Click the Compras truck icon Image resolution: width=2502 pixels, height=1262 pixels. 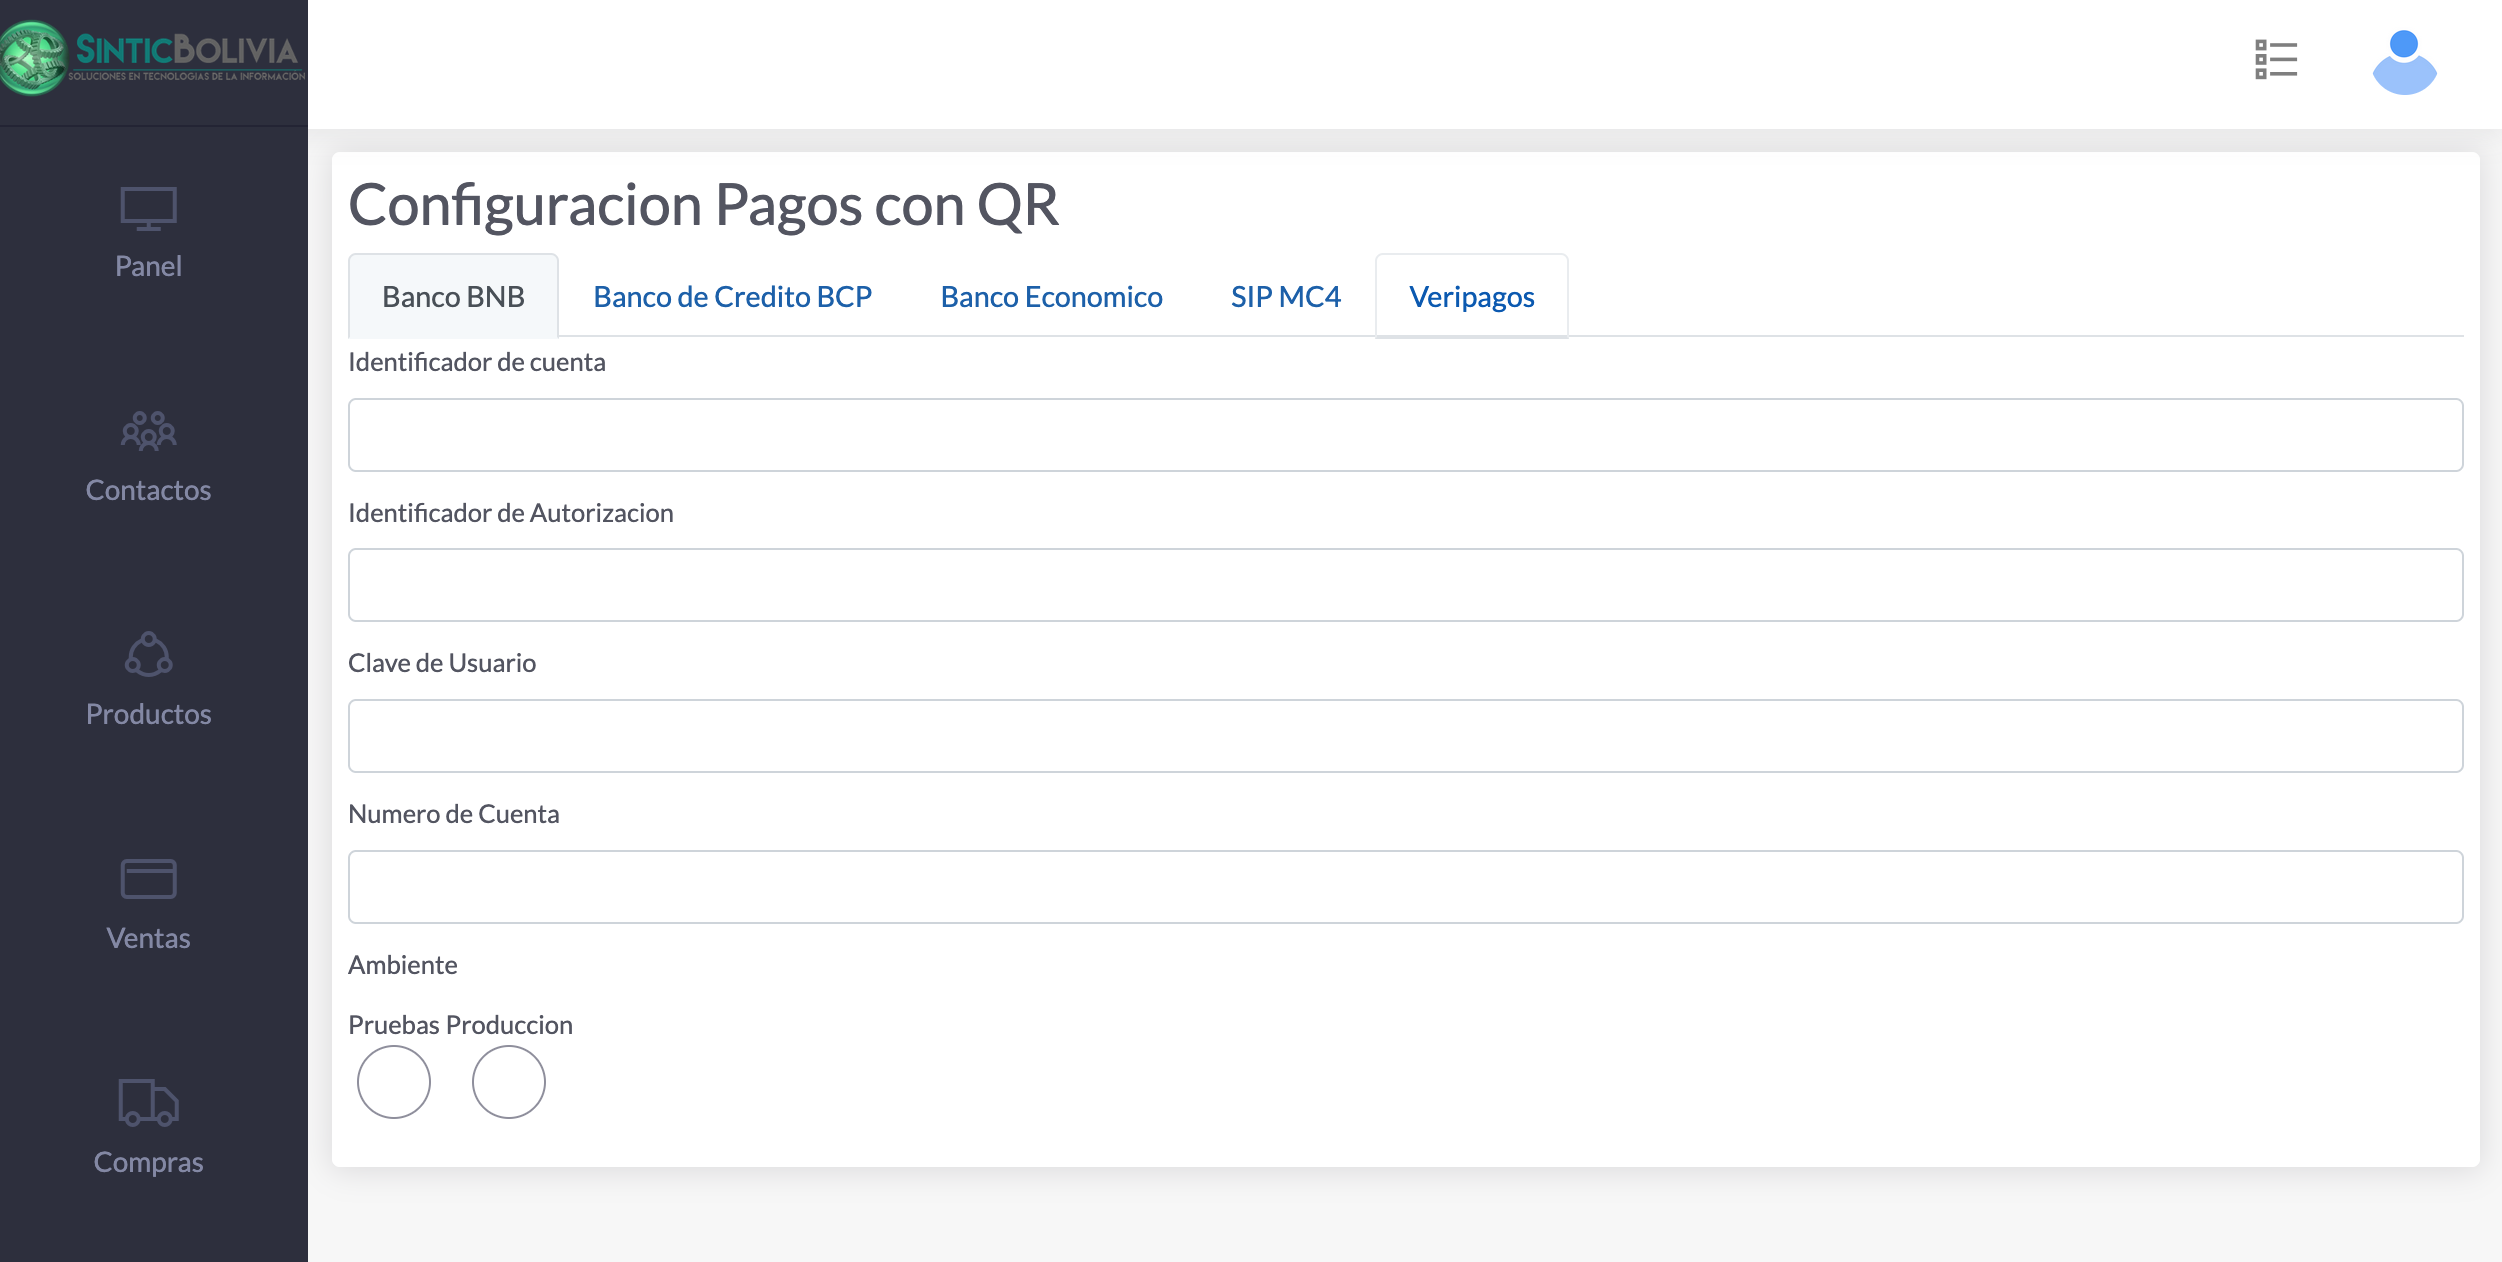148,1102
